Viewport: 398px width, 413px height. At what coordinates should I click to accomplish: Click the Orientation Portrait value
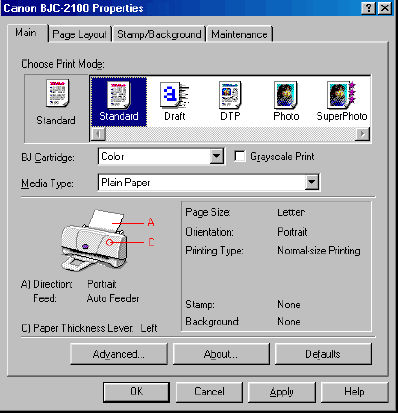click(x=292, y=232)
